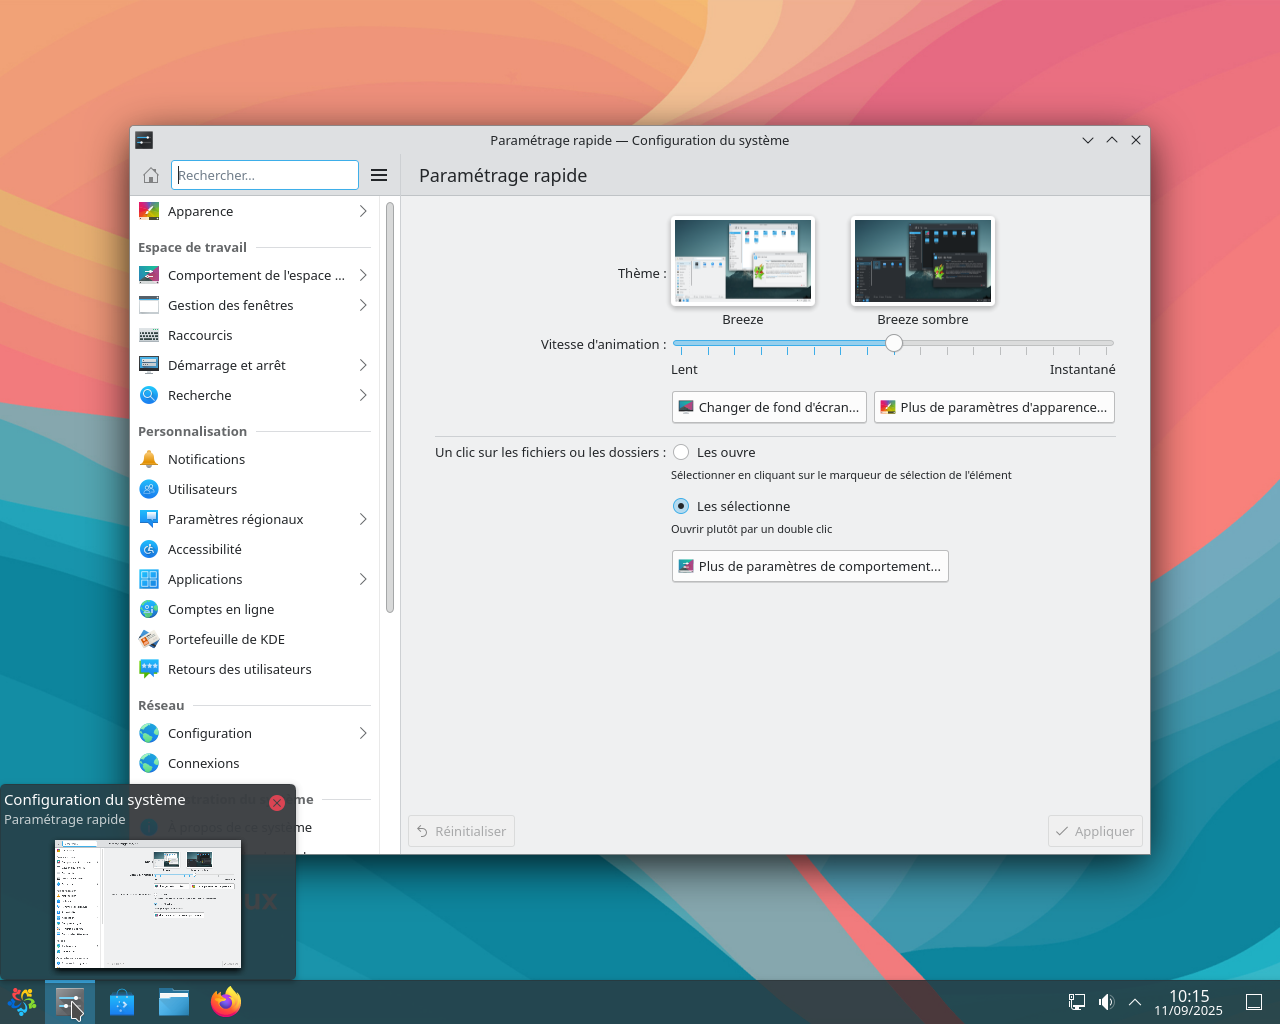Close the window in the taskbar preview popup

point(277,803)
